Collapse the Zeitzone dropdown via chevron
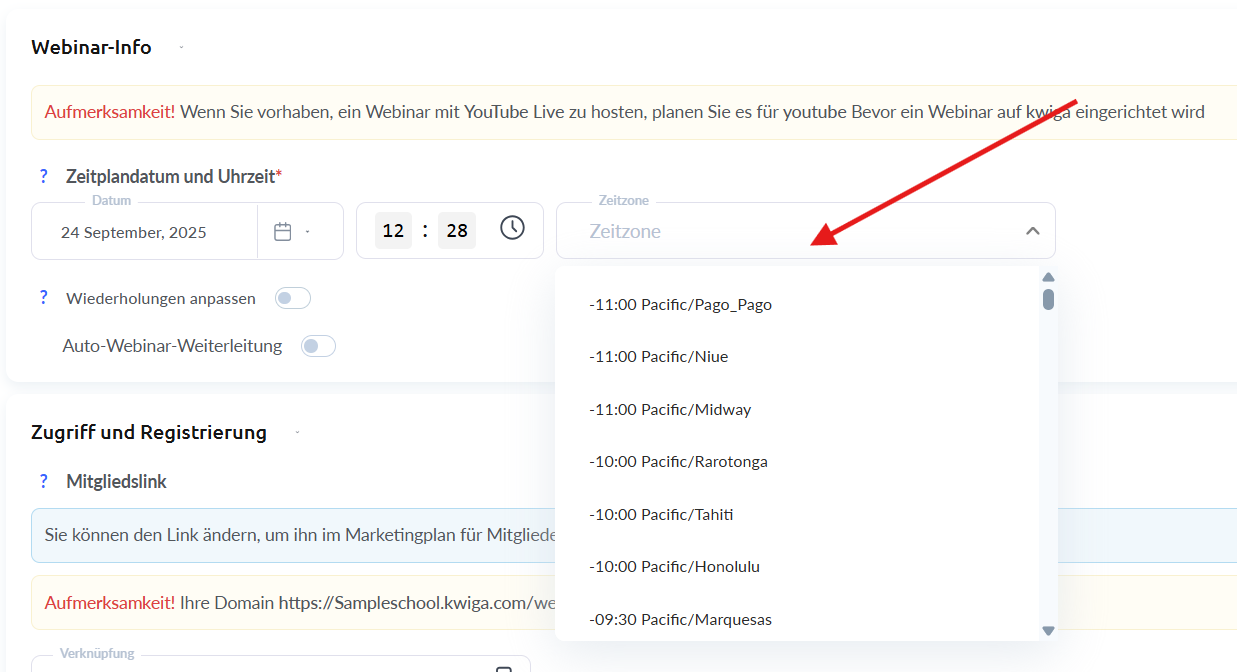The image size is (1237, 672). pyautogui.click(x=1032, y=231)
